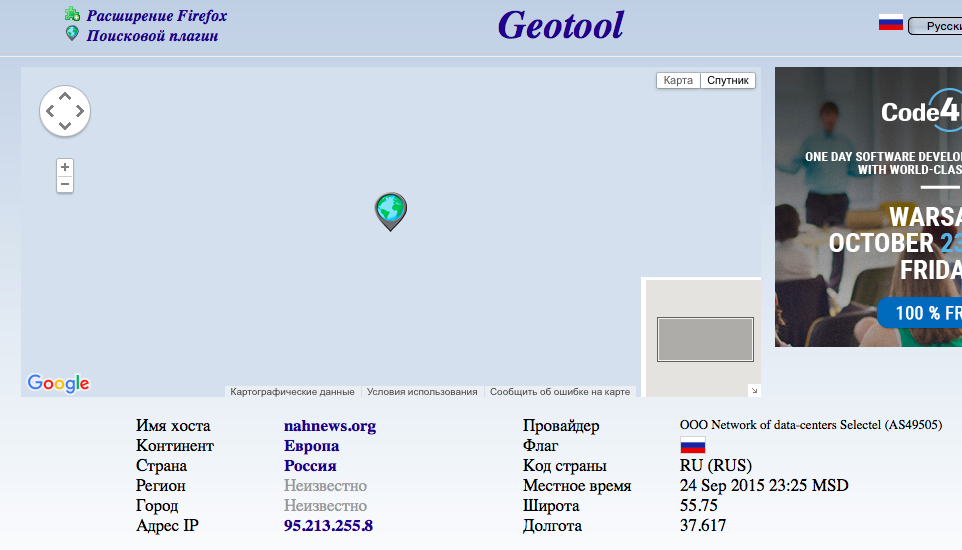Open Картографические данные link
Image resolution: width=962 pixels, height=550 pixels.
292,392
